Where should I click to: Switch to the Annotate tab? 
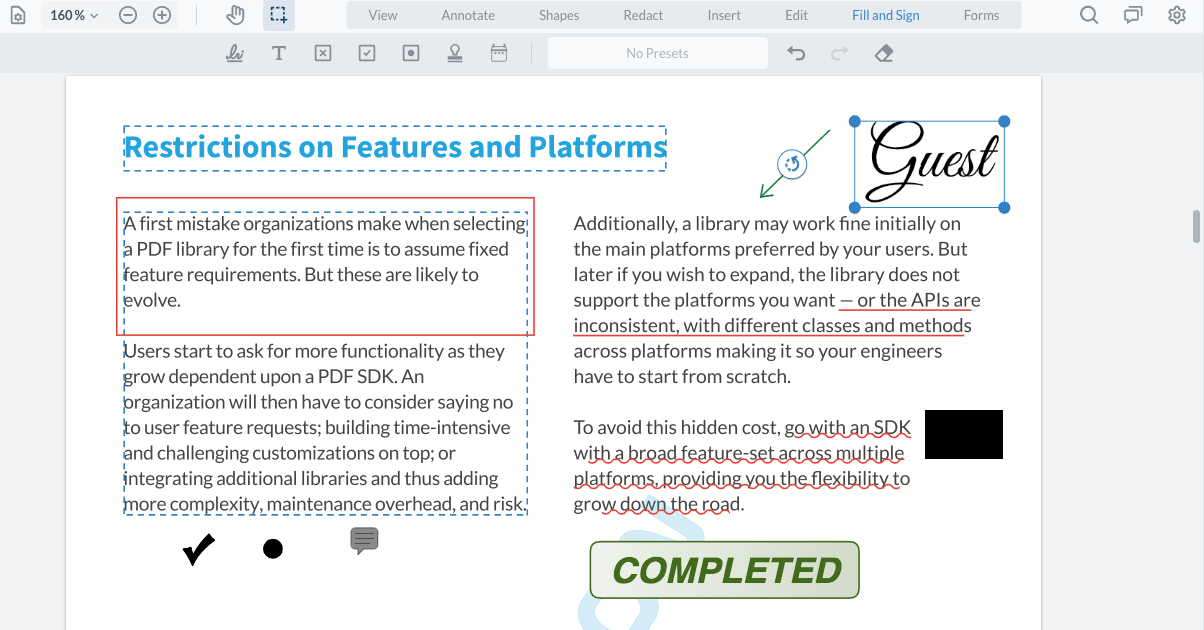(x=468, y=15)
